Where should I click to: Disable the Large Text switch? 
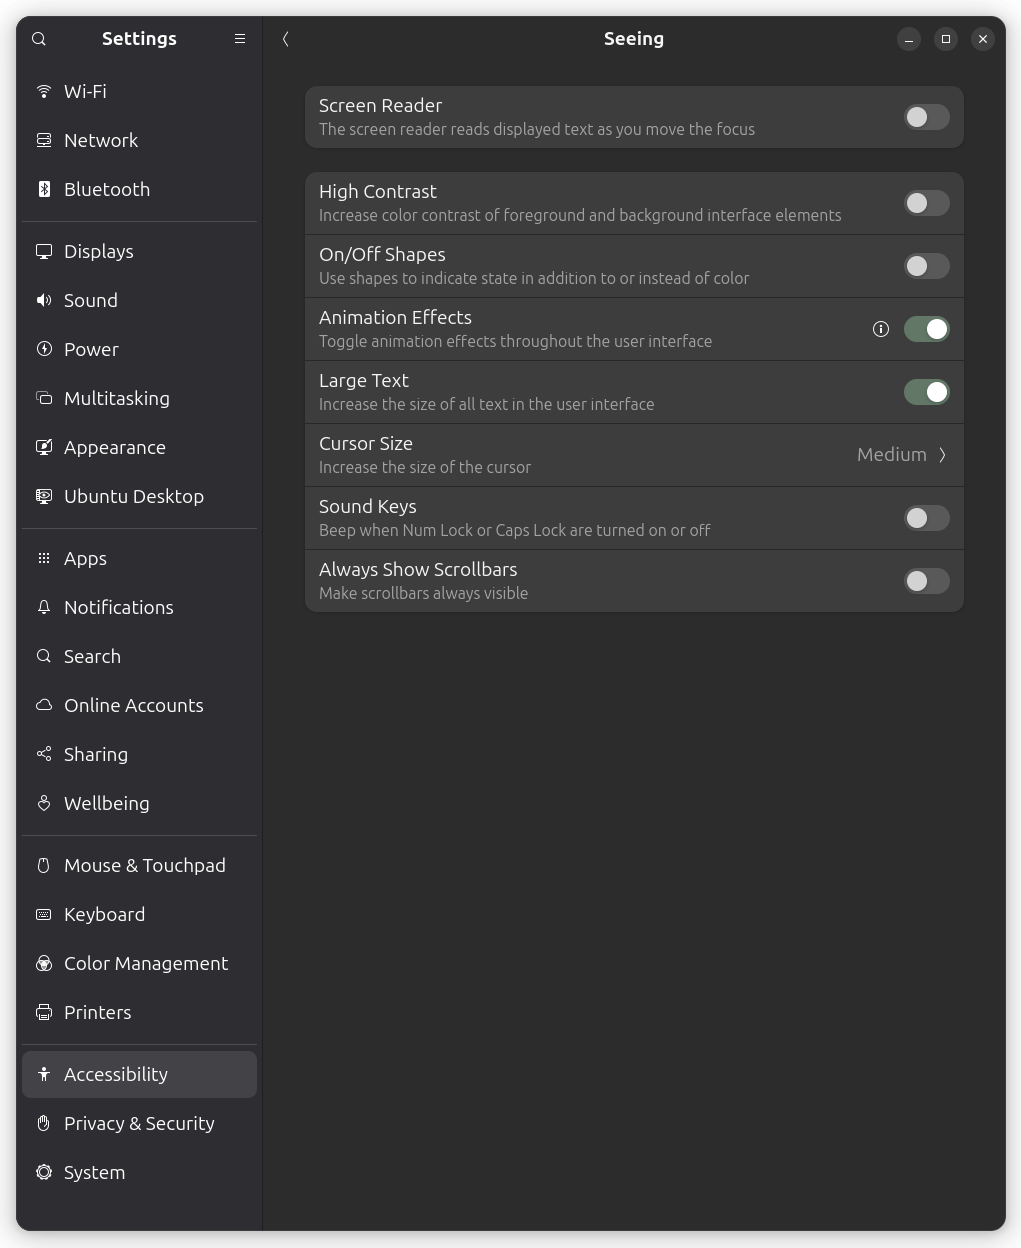926,392
